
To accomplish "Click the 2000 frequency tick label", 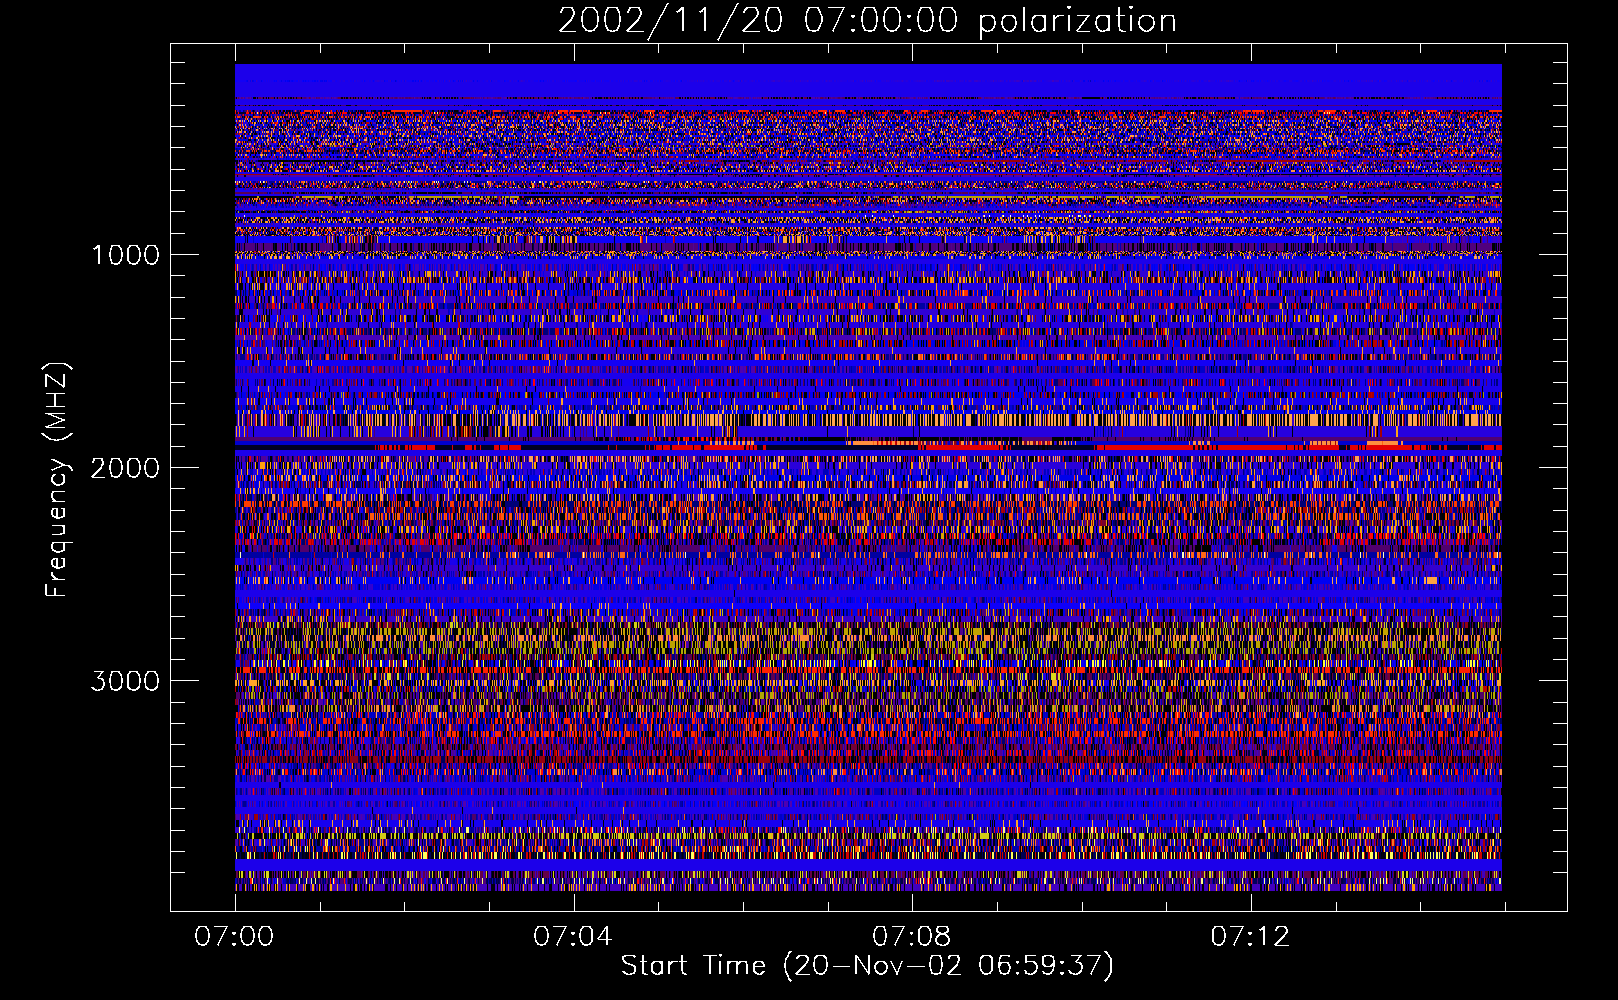I will click(x=126, y=468).
